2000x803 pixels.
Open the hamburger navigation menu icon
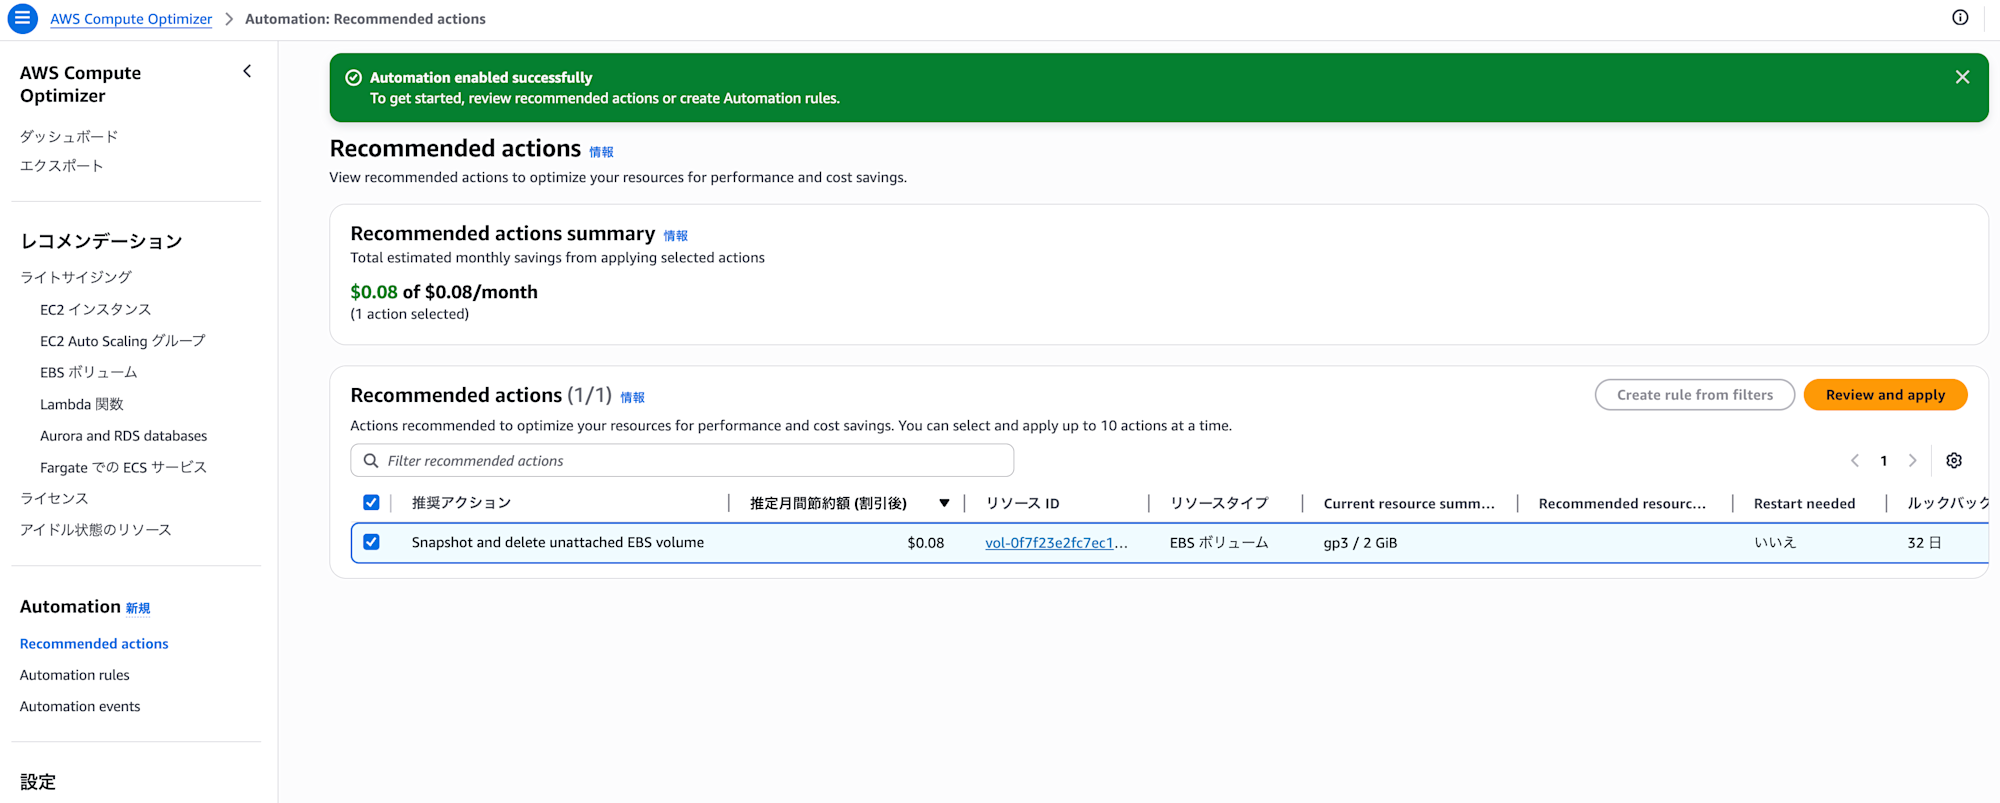click(x=22, y=18)
